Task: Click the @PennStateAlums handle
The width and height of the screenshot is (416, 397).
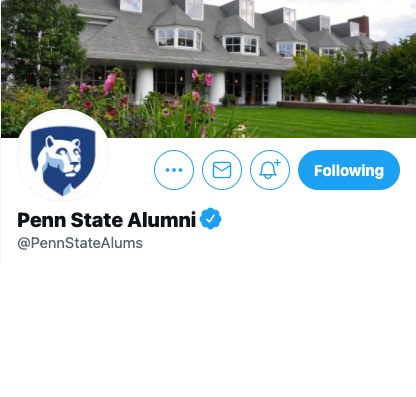Action: tap(80, 243)
